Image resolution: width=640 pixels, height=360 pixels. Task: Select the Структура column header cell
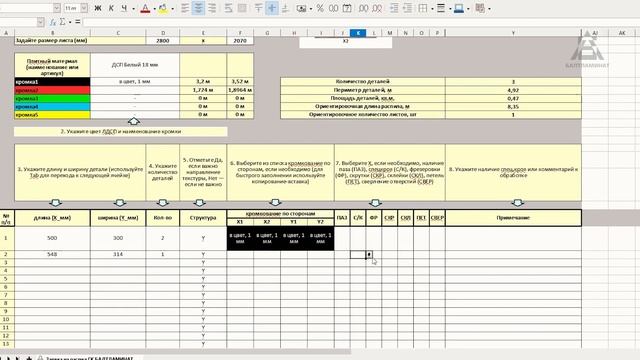(x=203, y=218)
